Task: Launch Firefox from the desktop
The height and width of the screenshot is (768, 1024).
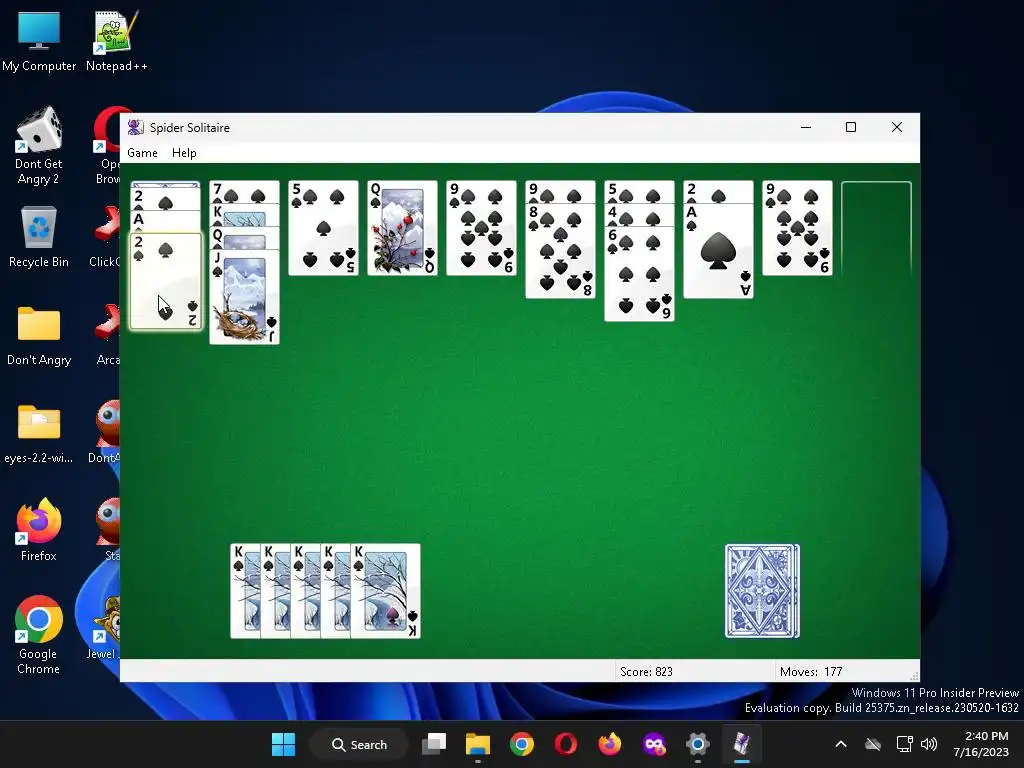Action: click(x=39, y=530)
